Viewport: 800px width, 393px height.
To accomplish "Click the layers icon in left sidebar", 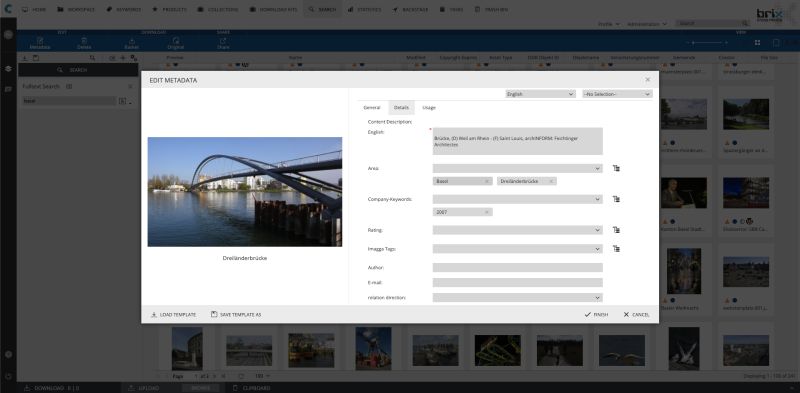I will [8, 69].
